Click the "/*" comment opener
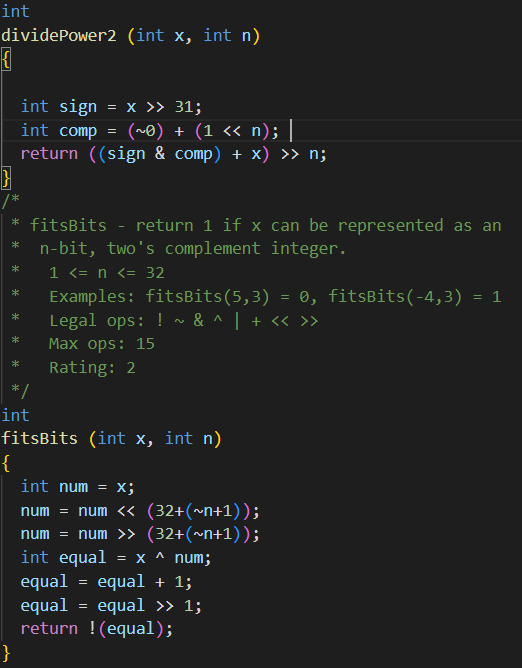Viewport: 522px width, 668px height. (x=11, y=200)
